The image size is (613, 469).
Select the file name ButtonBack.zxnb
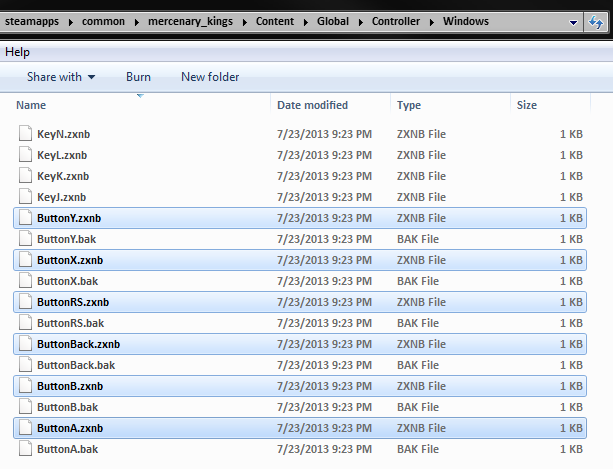coord(79,344)
